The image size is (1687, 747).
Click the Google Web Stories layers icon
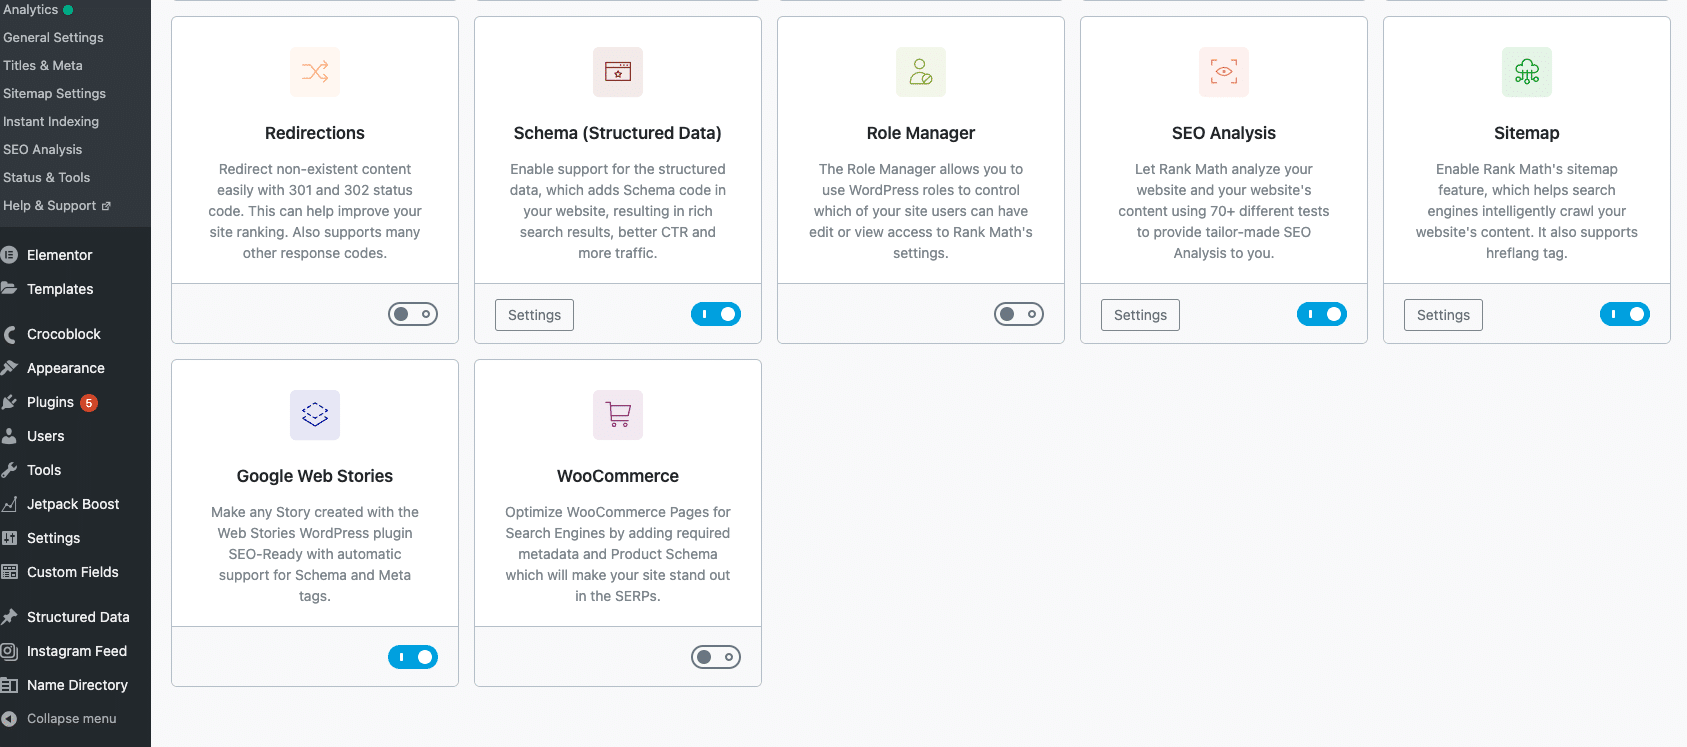coord(314,414)
